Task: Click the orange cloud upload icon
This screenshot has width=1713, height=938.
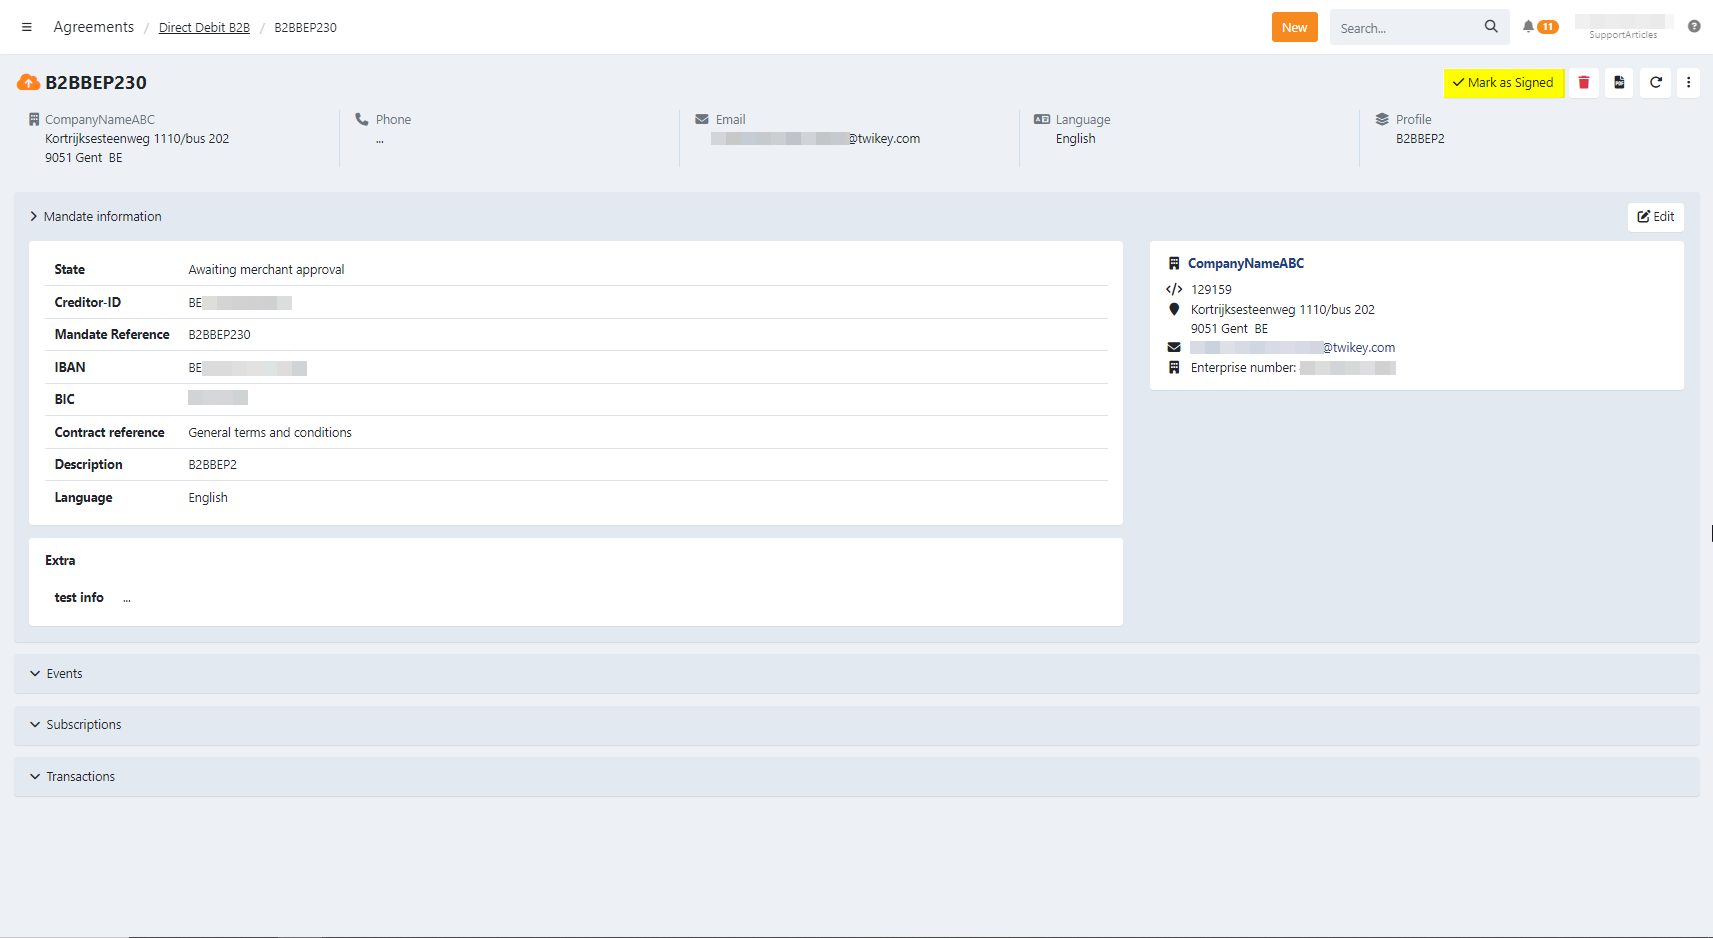Action: [28, 83]
